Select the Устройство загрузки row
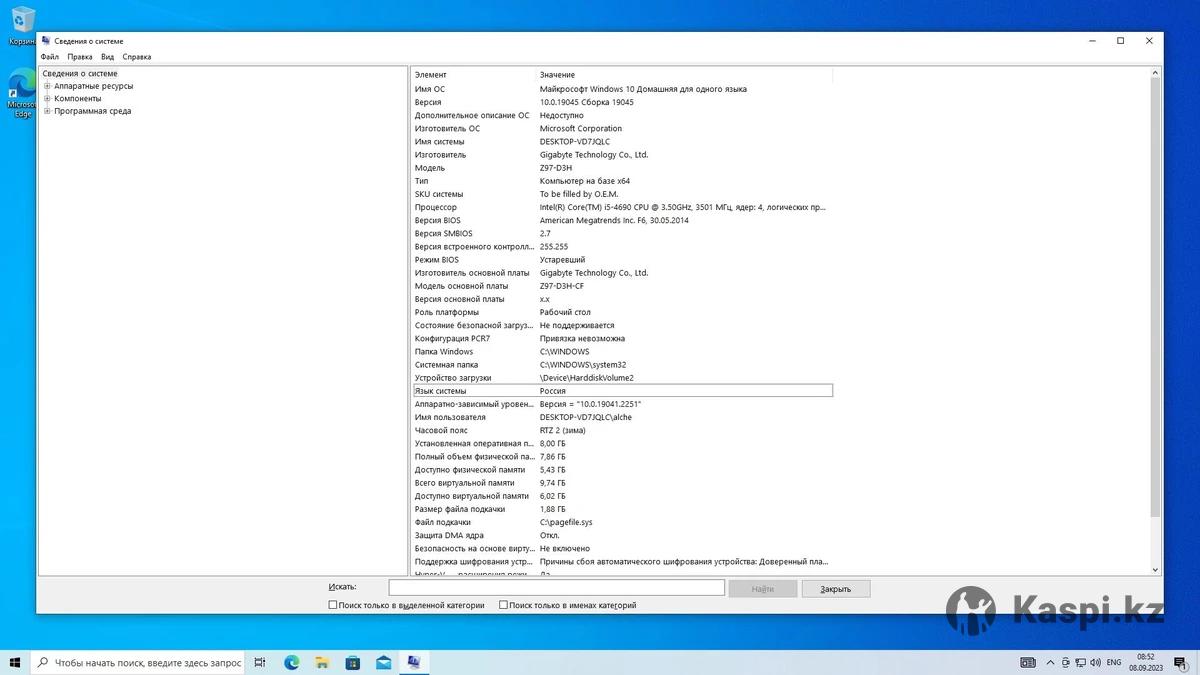 pyautogui.click(x=622, y=378)
